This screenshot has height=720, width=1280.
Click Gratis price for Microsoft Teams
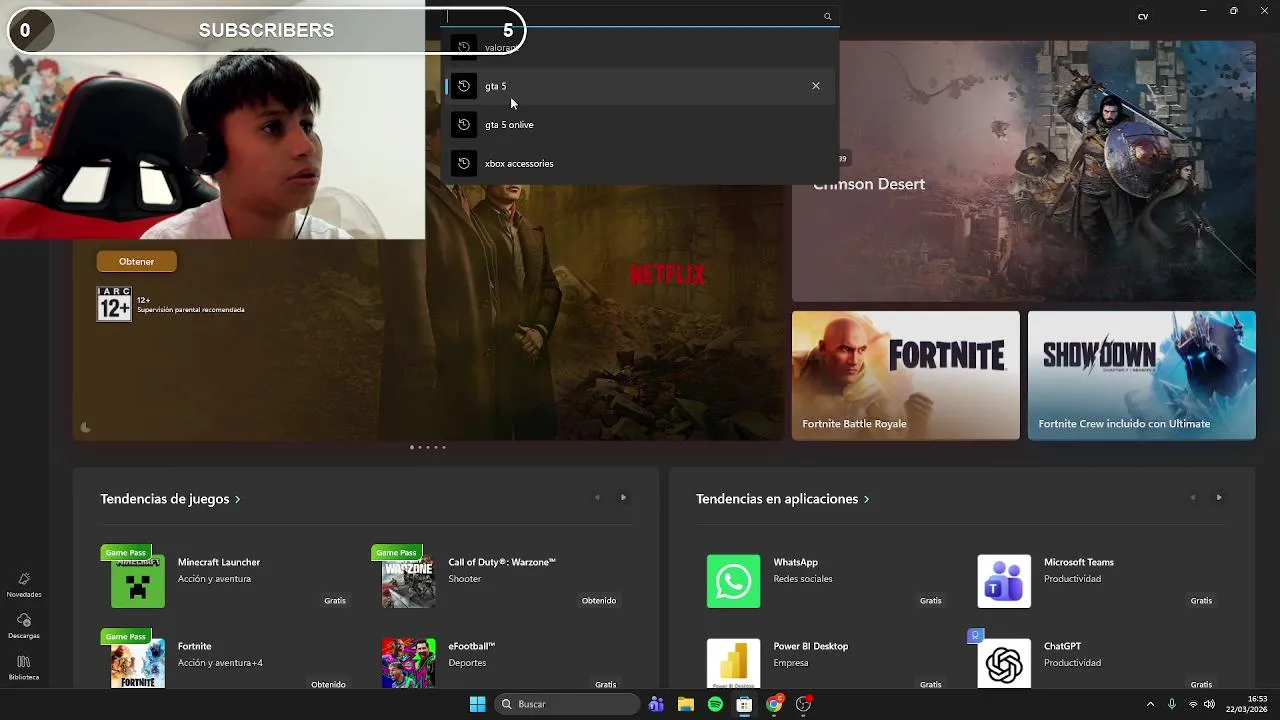1201,601
